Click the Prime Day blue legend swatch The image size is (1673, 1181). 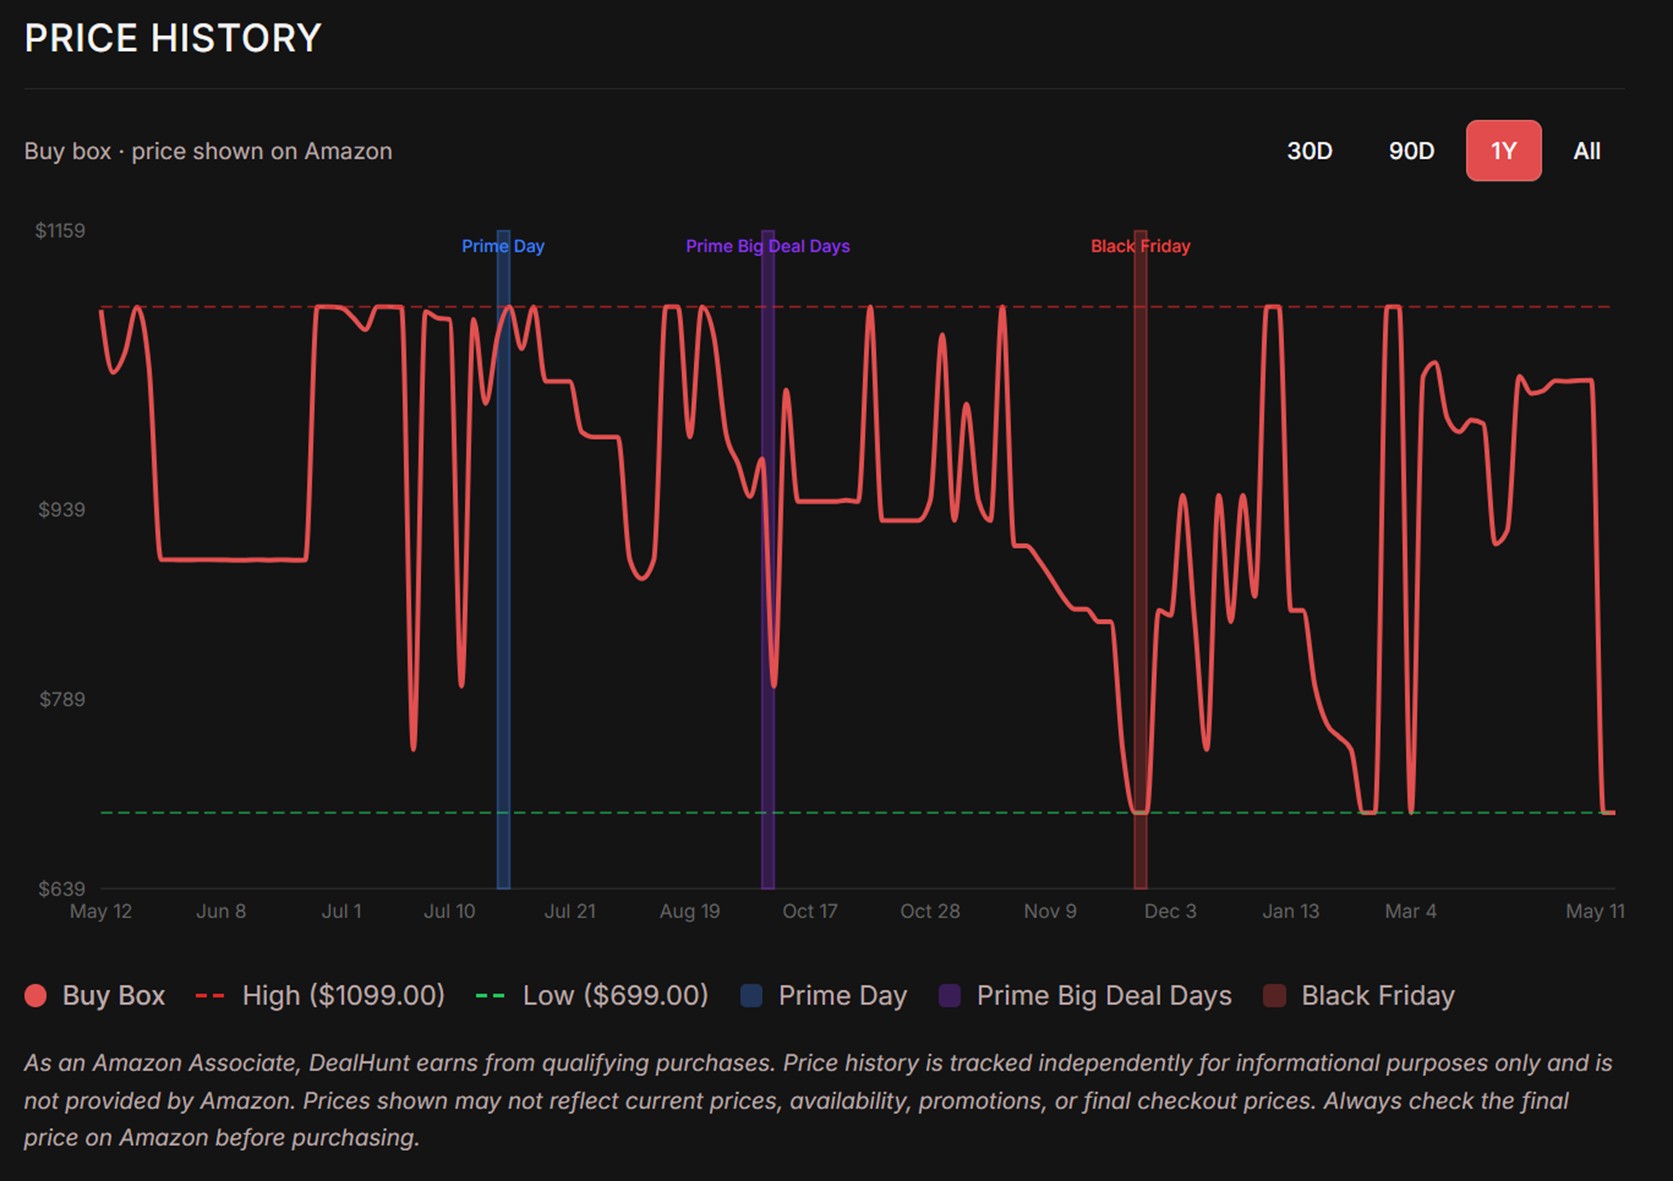coord(751,996)
